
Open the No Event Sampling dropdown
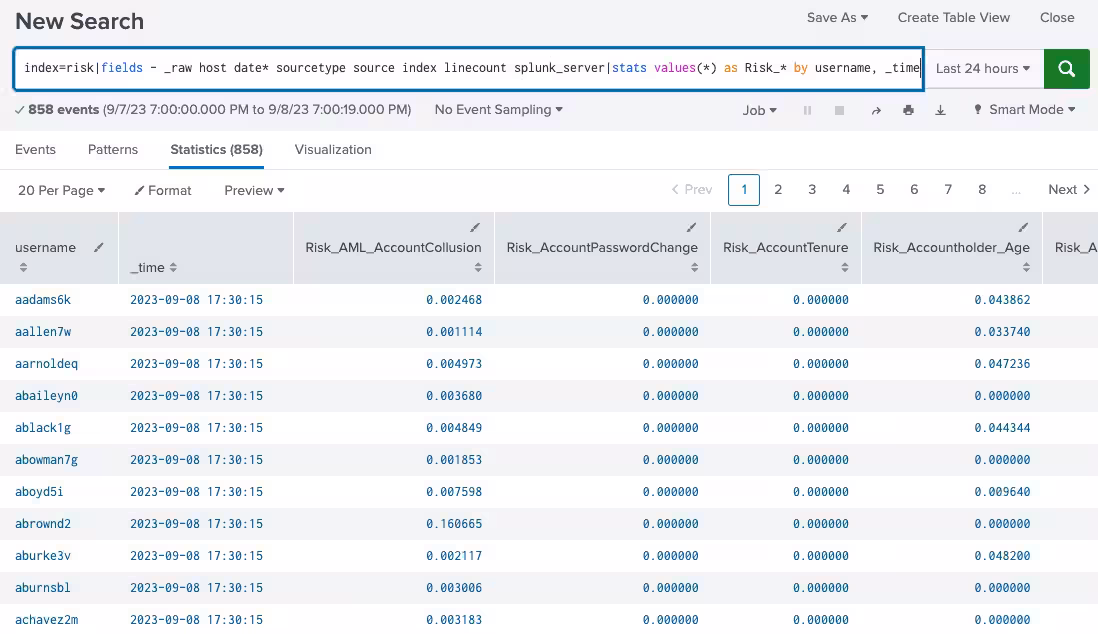pyautogui.click(x=498, y=110)
